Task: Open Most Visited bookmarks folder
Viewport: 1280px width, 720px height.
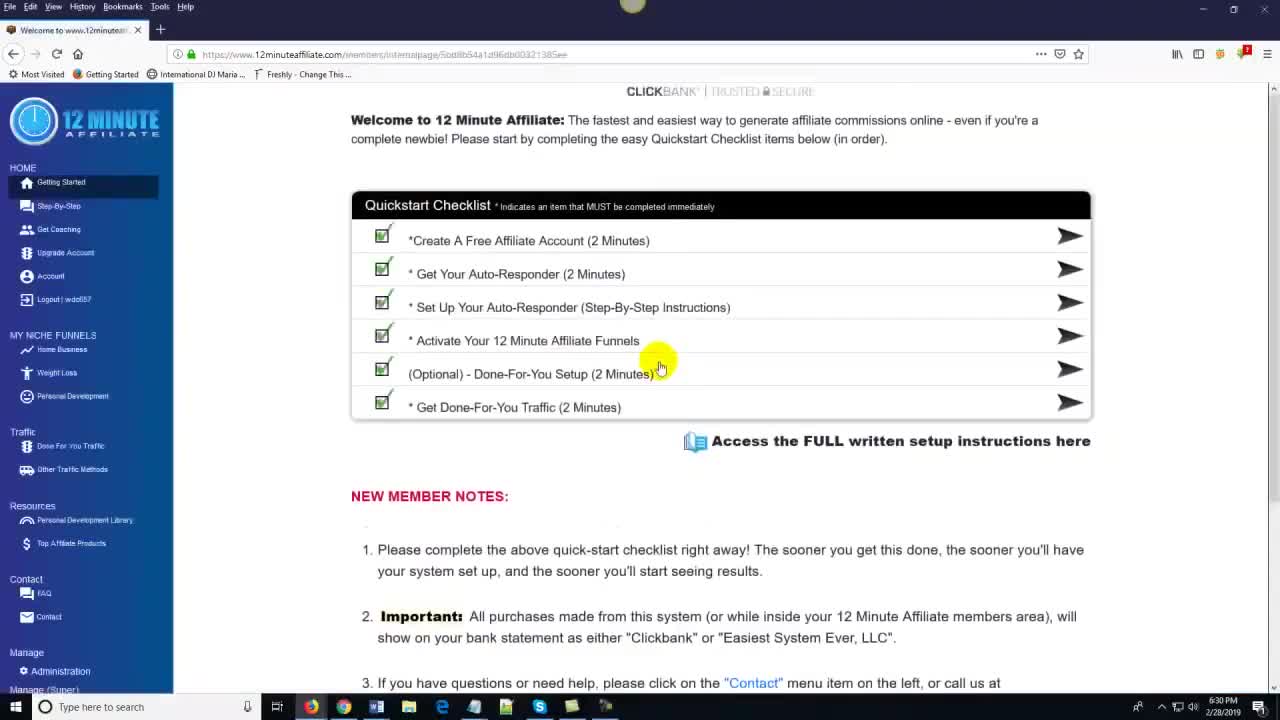Action: pyautogui.click(x=36, y=74)
